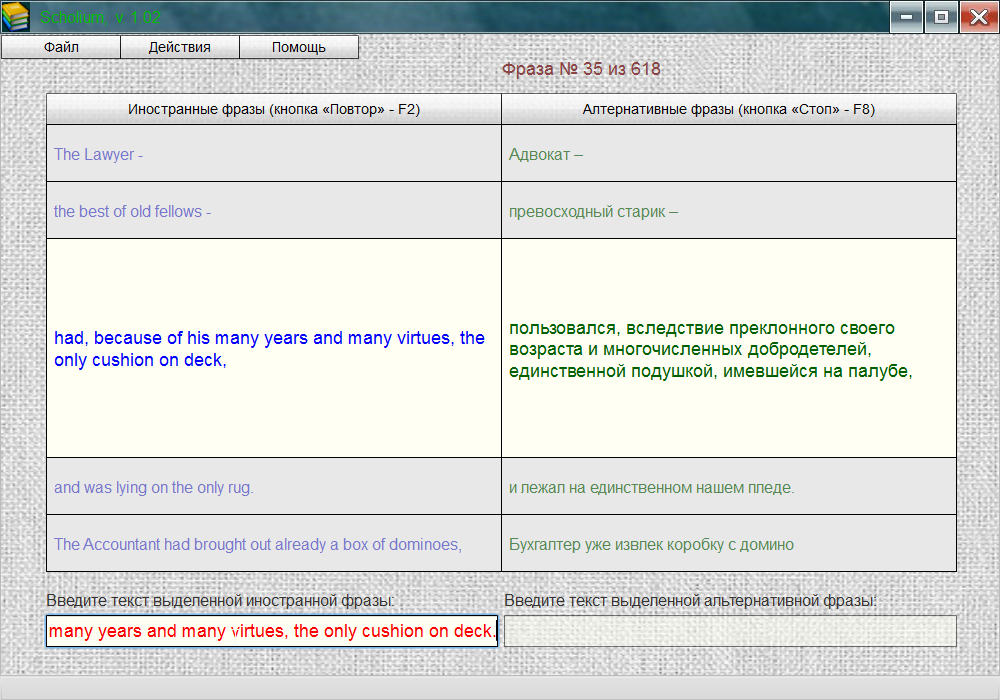Image resolution: width=1000 pixels, height=700 pixels.
Task: Minimize the Scholium window
Action: click(906, 16)
